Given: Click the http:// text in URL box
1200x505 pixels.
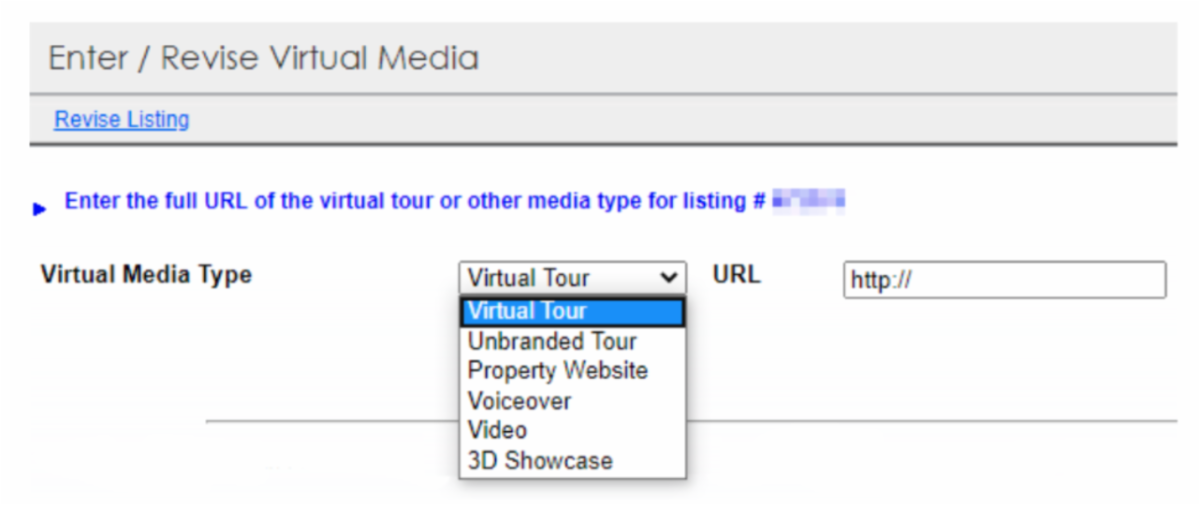Looking at the screenshot, I should point(881,281).
